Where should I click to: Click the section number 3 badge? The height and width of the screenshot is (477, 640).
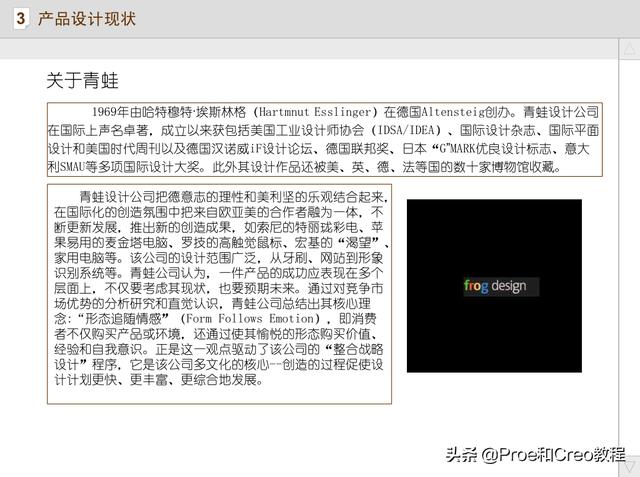(x=20, y=19)
